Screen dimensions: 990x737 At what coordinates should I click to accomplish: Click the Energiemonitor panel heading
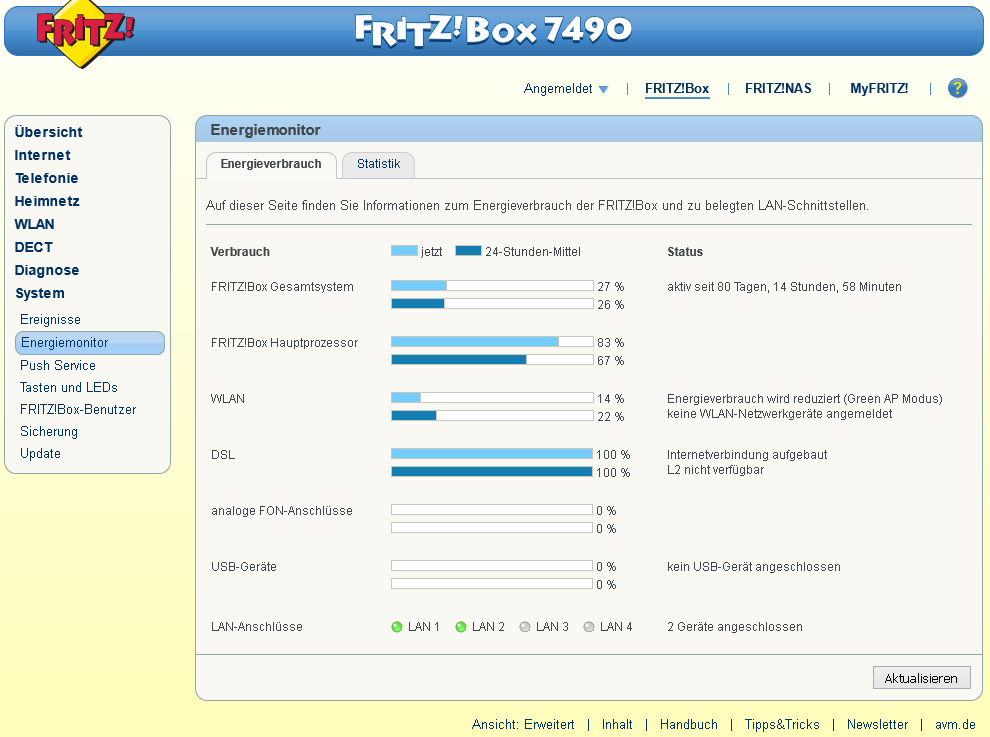(x=265, y=130)
